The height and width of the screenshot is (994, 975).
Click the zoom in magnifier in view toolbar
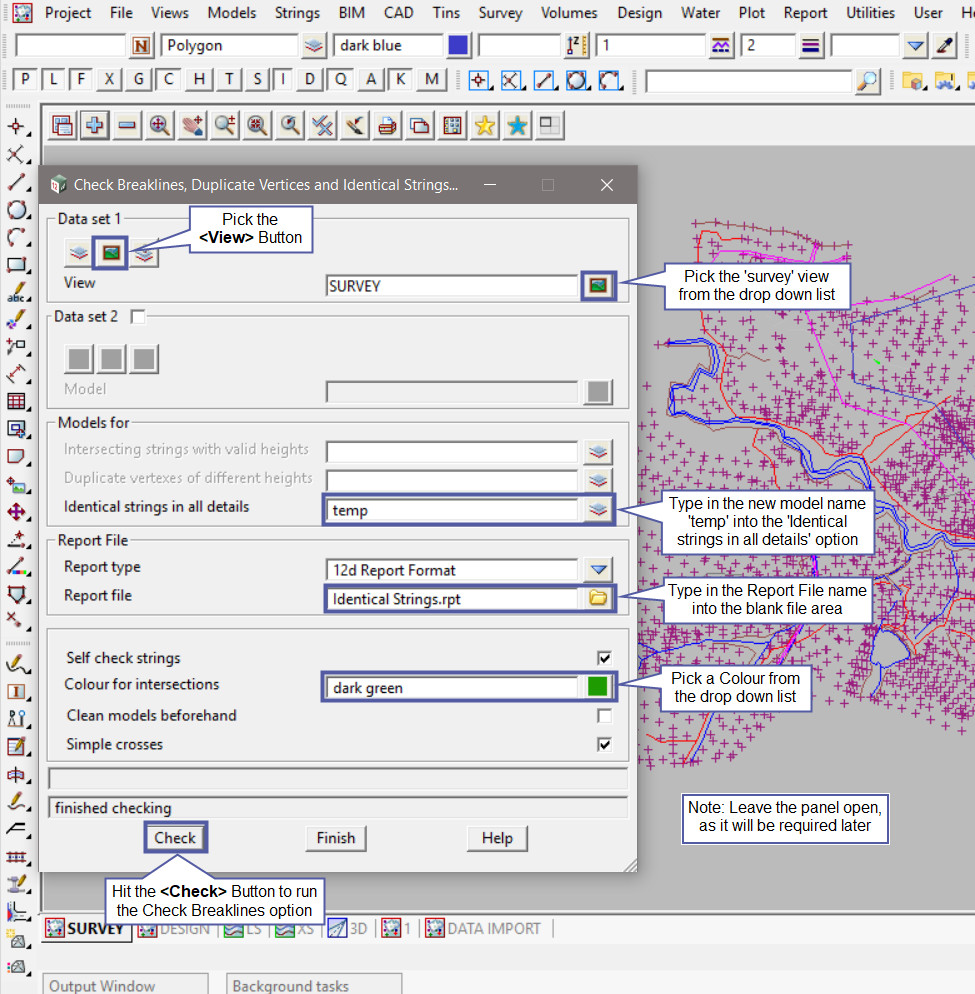(x=160, y=125)
